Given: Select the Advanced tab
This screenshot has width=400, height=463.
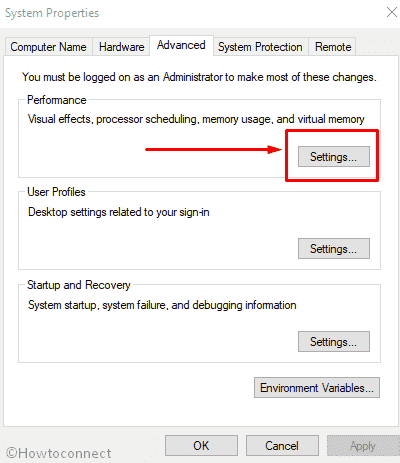Looking at the screenshot, I should coord(181,45).
